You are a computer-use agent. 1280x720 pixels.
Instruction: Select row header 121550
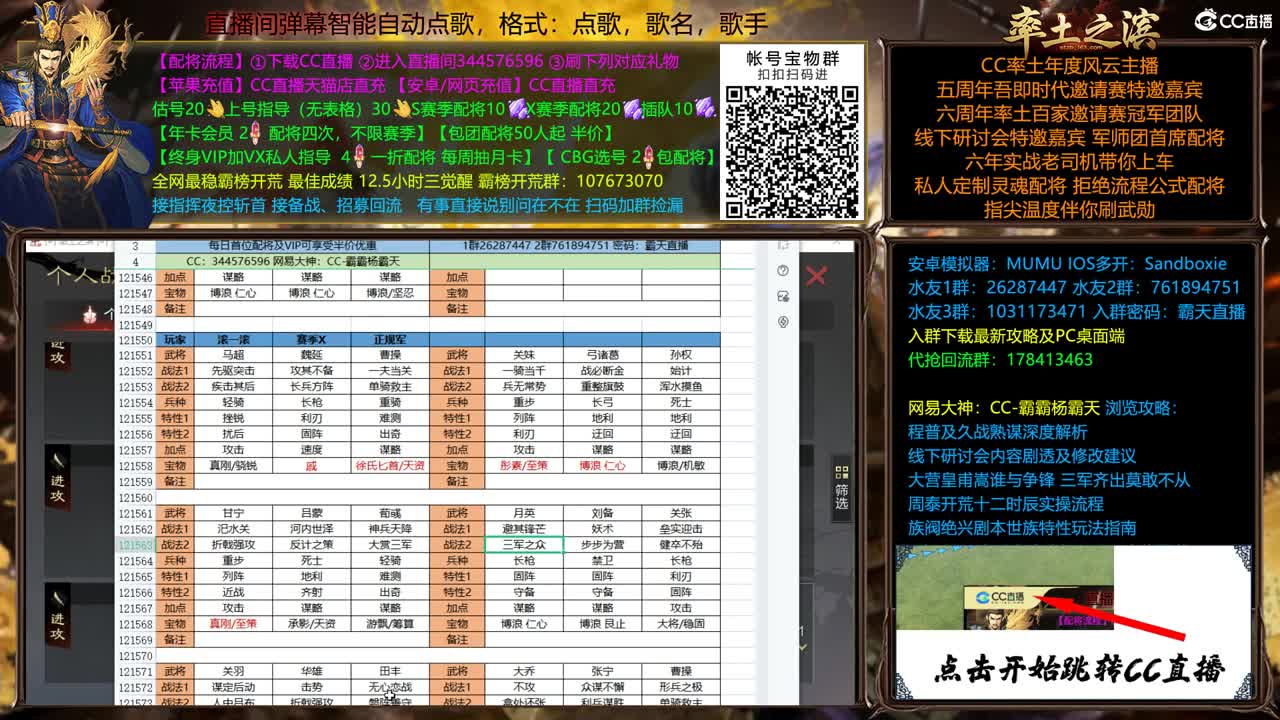(135, 340)
